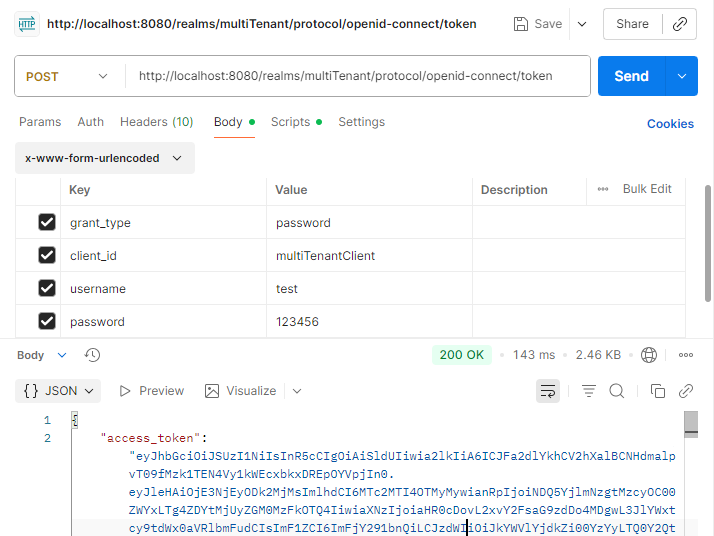The height and width of the screenshot is (536, 714).
Task: Click the response pane vertical scrollbar
Action: point(690,470)
